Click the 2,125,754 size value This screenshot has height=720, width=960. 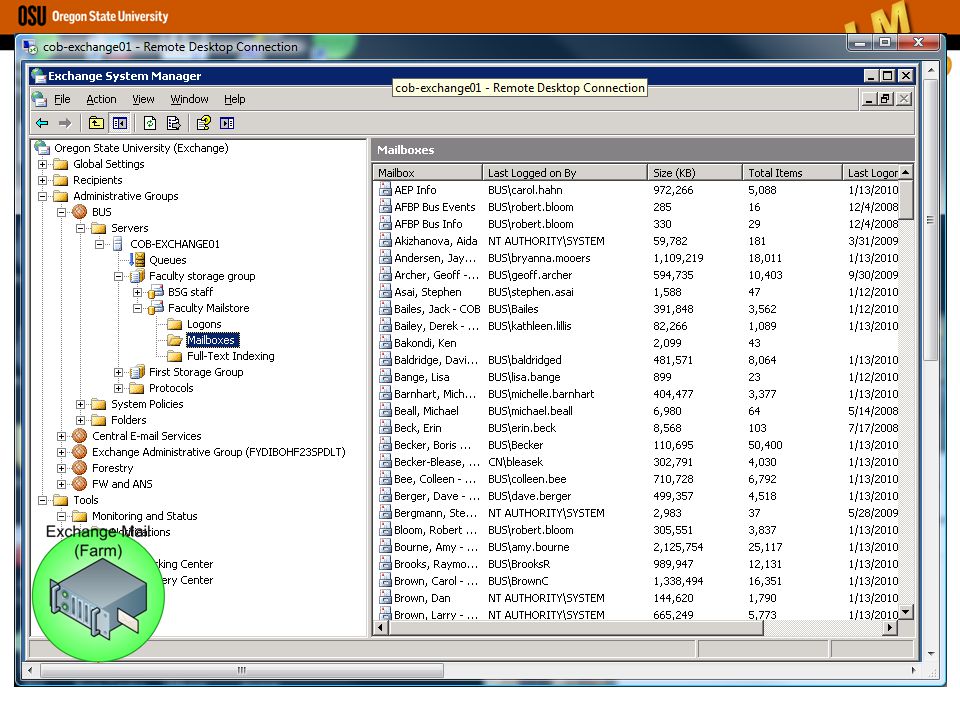[x=678, y=547]
